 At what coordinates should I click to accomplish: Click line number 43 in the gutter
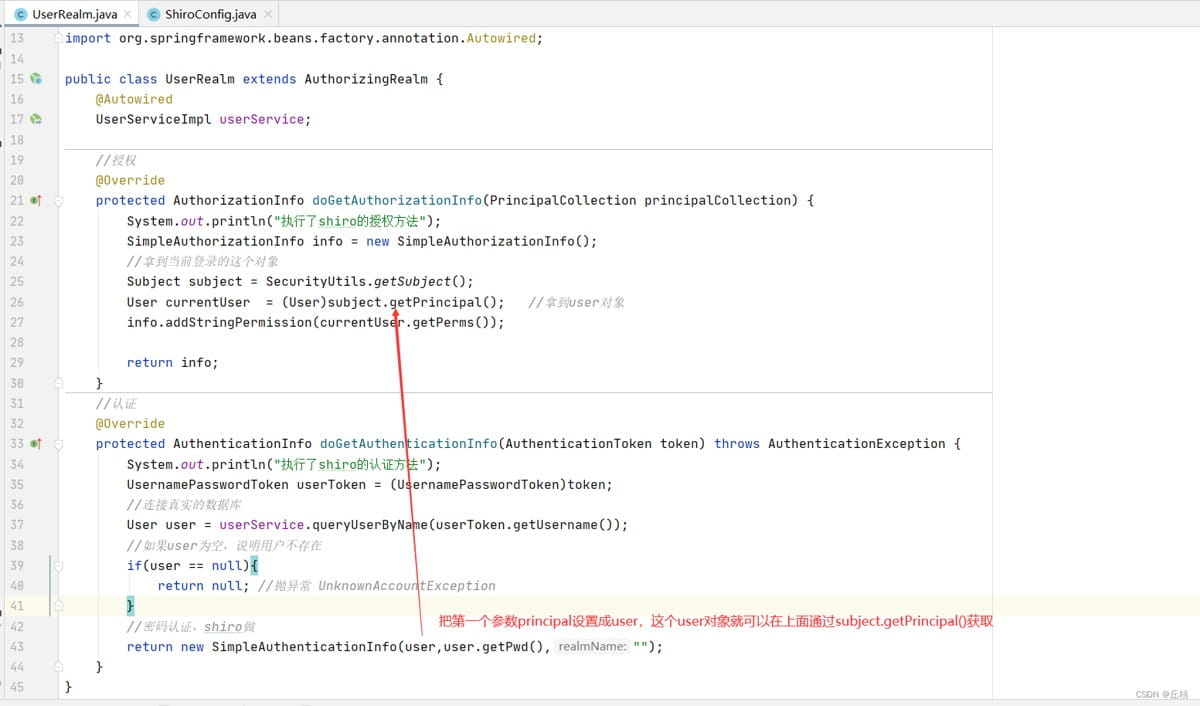point(16,646)
